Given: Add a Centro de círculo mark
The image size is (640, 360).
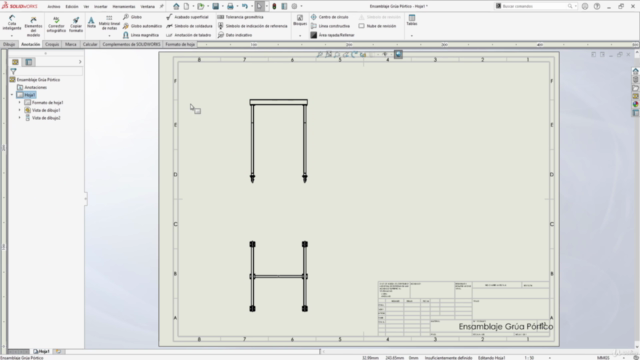Looking at the screenshot, I should [329, 17].
